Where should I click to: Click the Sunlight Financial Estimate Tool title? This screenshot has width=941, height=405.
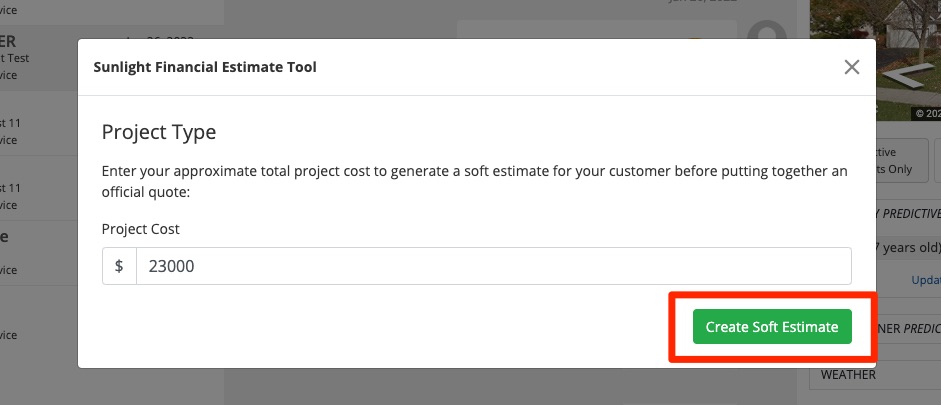(x=205, y=67)
